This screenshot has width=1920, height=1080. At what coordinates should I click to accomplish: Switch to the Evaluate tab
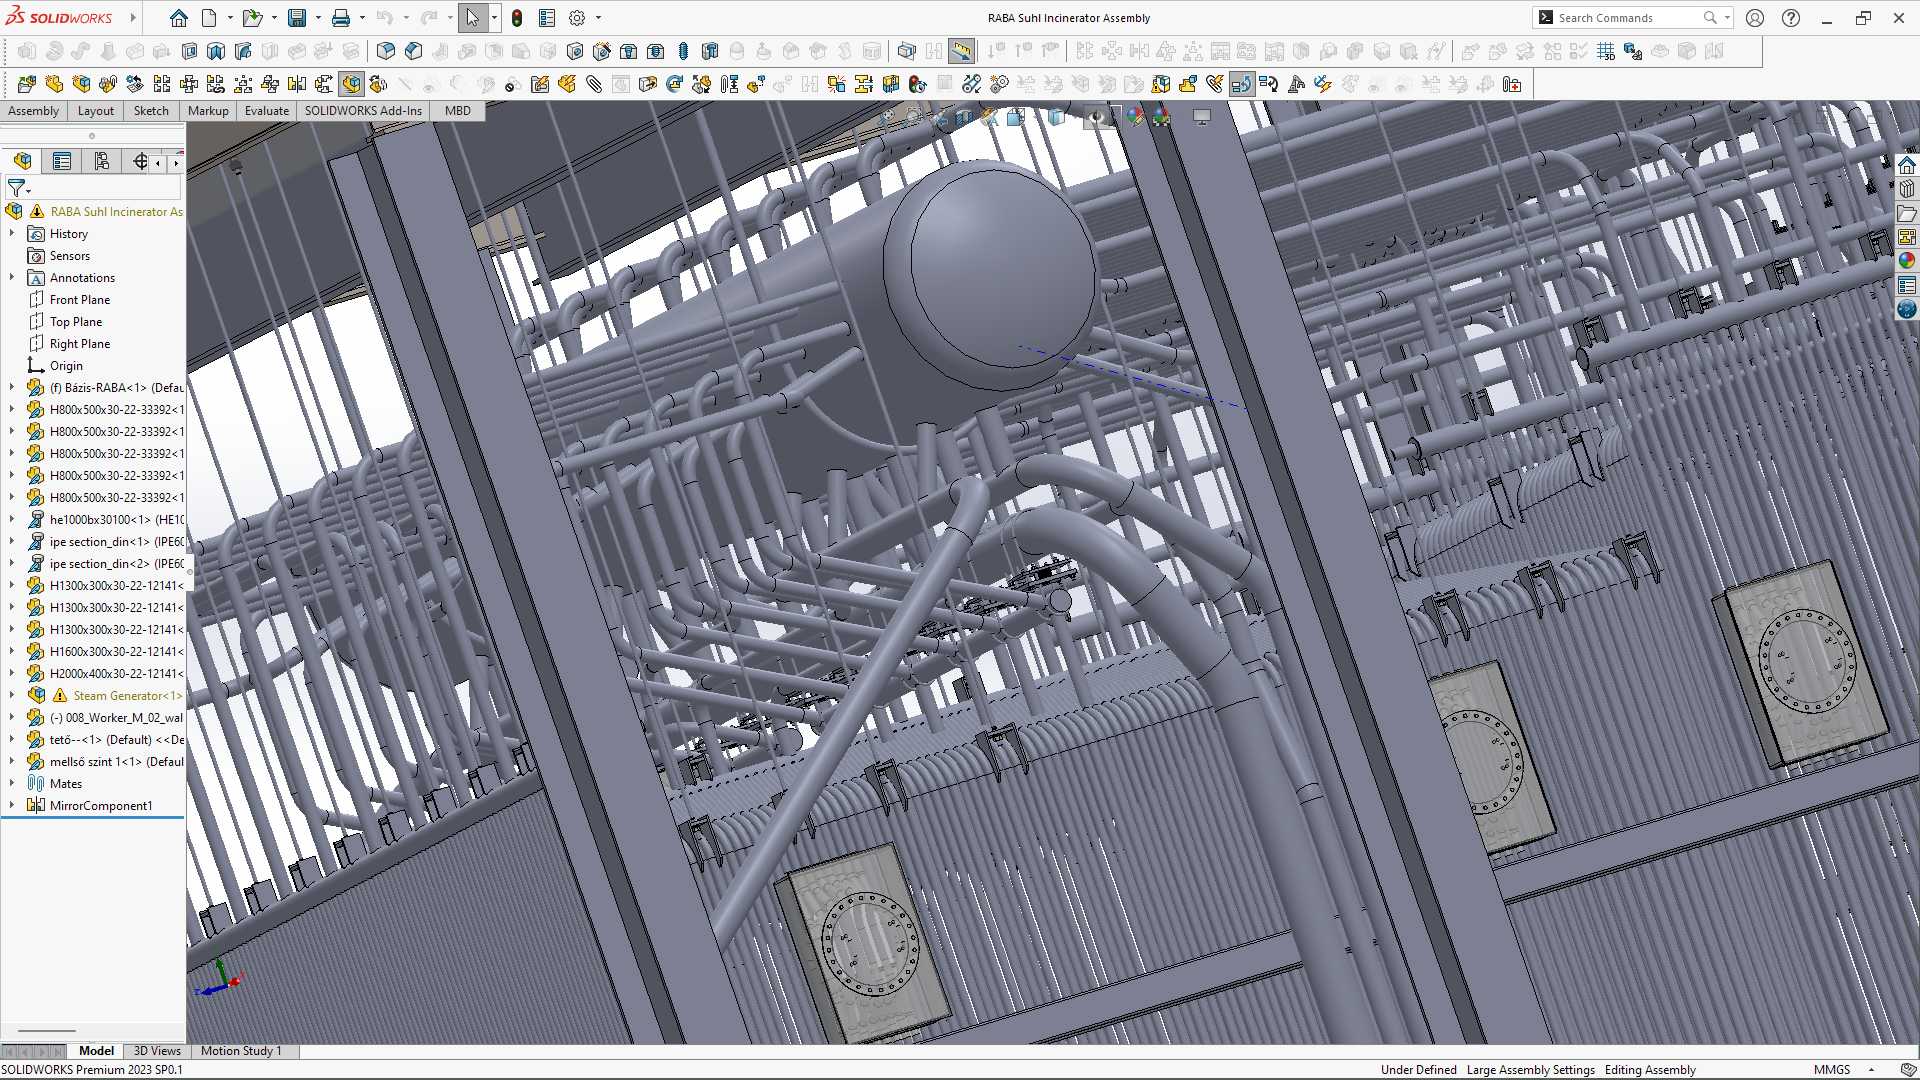point(267,111)
